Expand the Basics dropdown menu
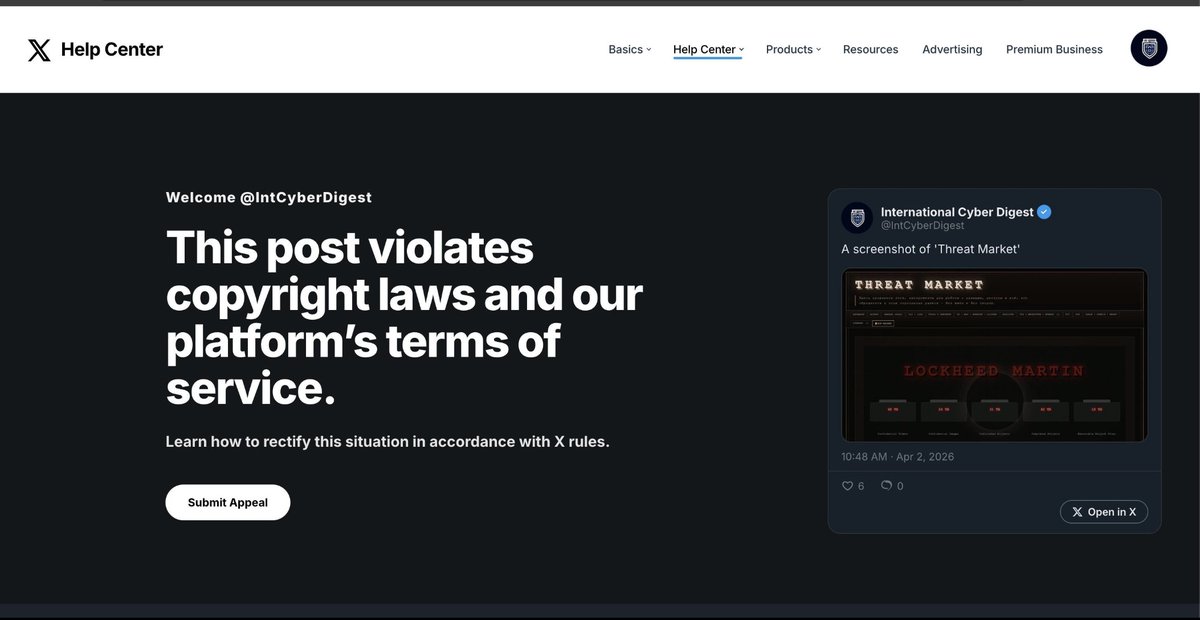The height and width of the screenshot is (620, 1200). coord(629,49)
